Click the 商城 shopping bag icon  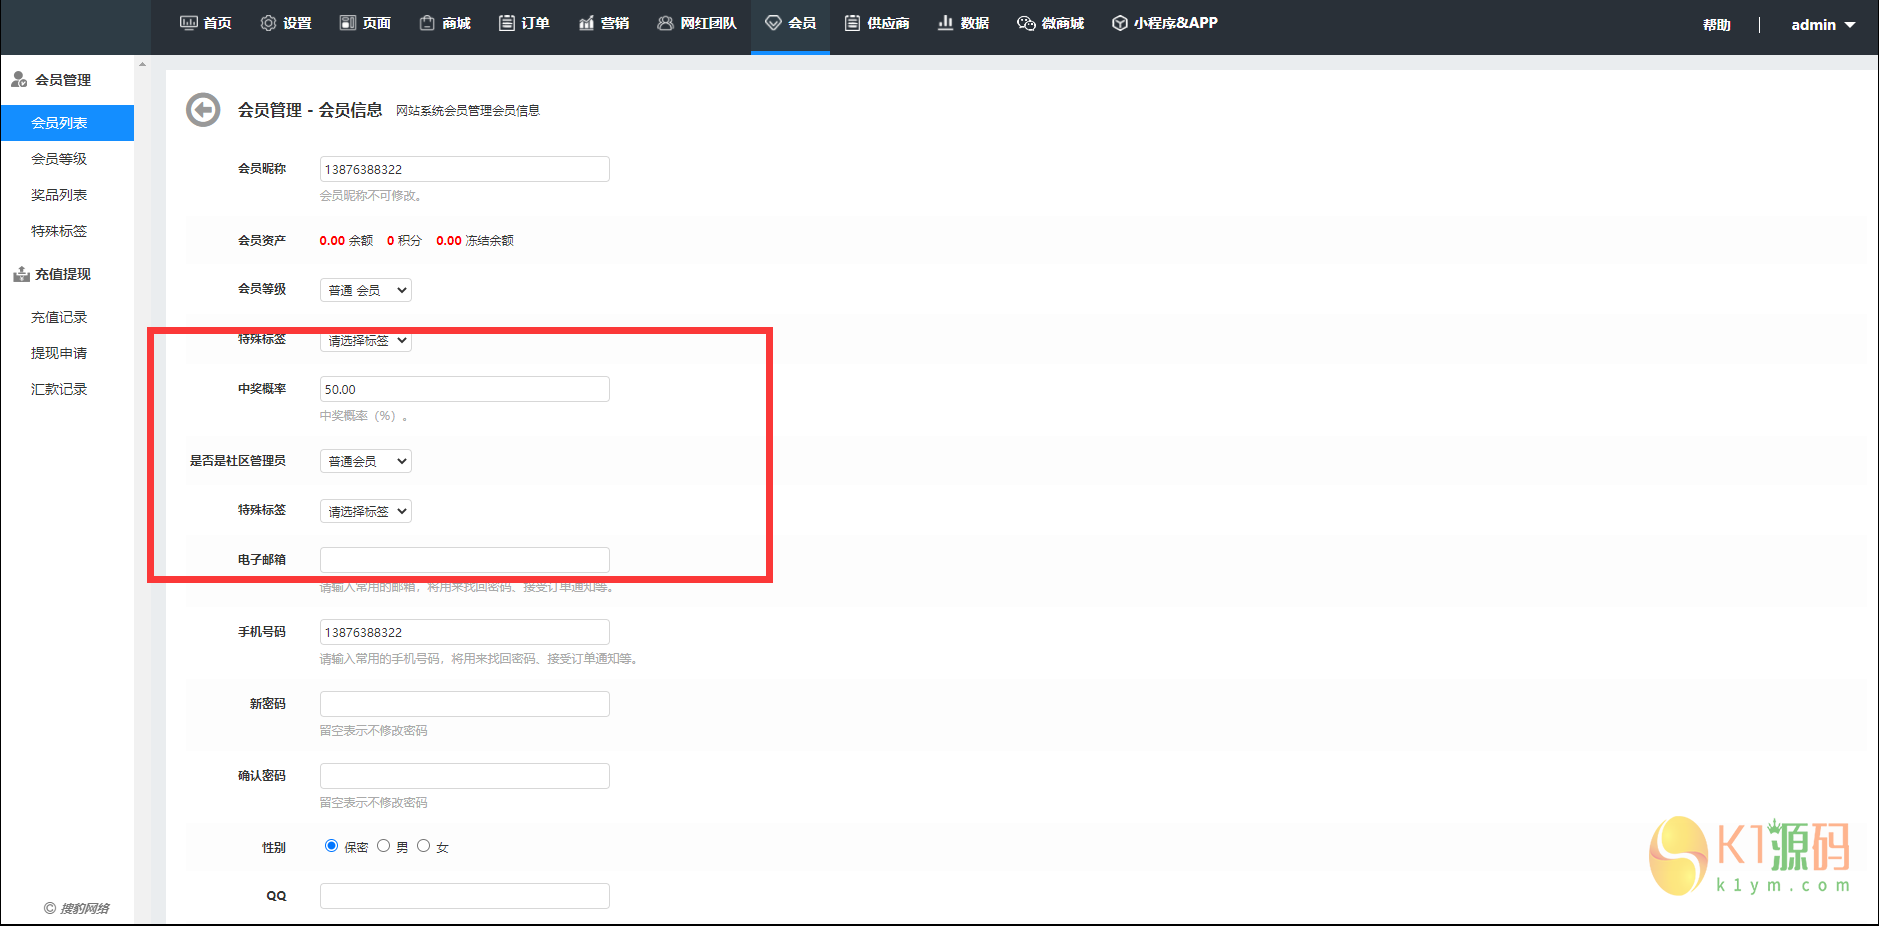click(x=427, y=23)
